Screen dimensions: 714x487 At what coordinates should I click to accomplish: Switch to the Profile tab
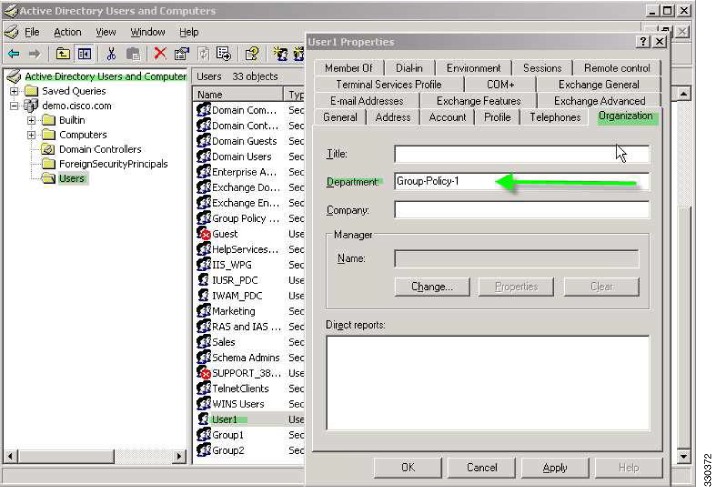click(497, 117)
